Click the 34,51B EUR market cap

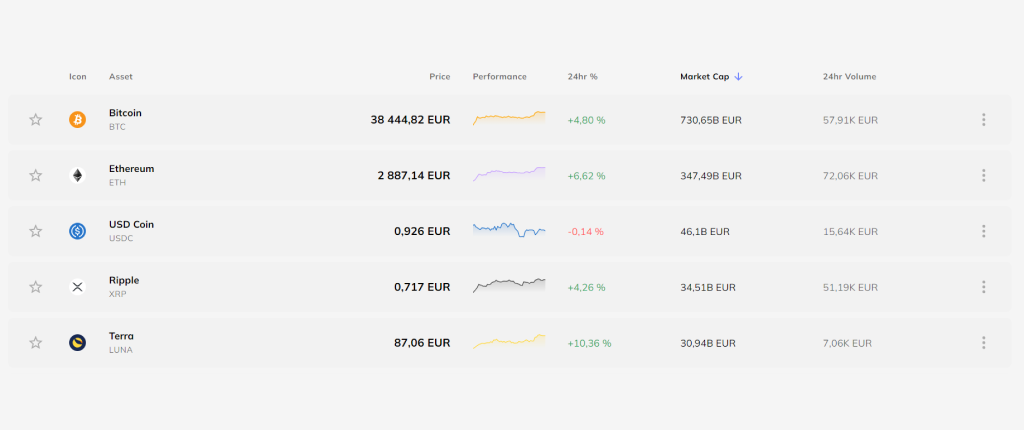click(708, 287)
